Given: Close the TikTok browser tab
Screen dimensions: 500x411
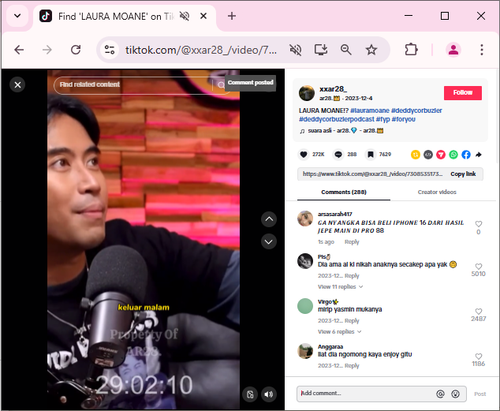Looking at the screenshot, I should pos(203,16).
